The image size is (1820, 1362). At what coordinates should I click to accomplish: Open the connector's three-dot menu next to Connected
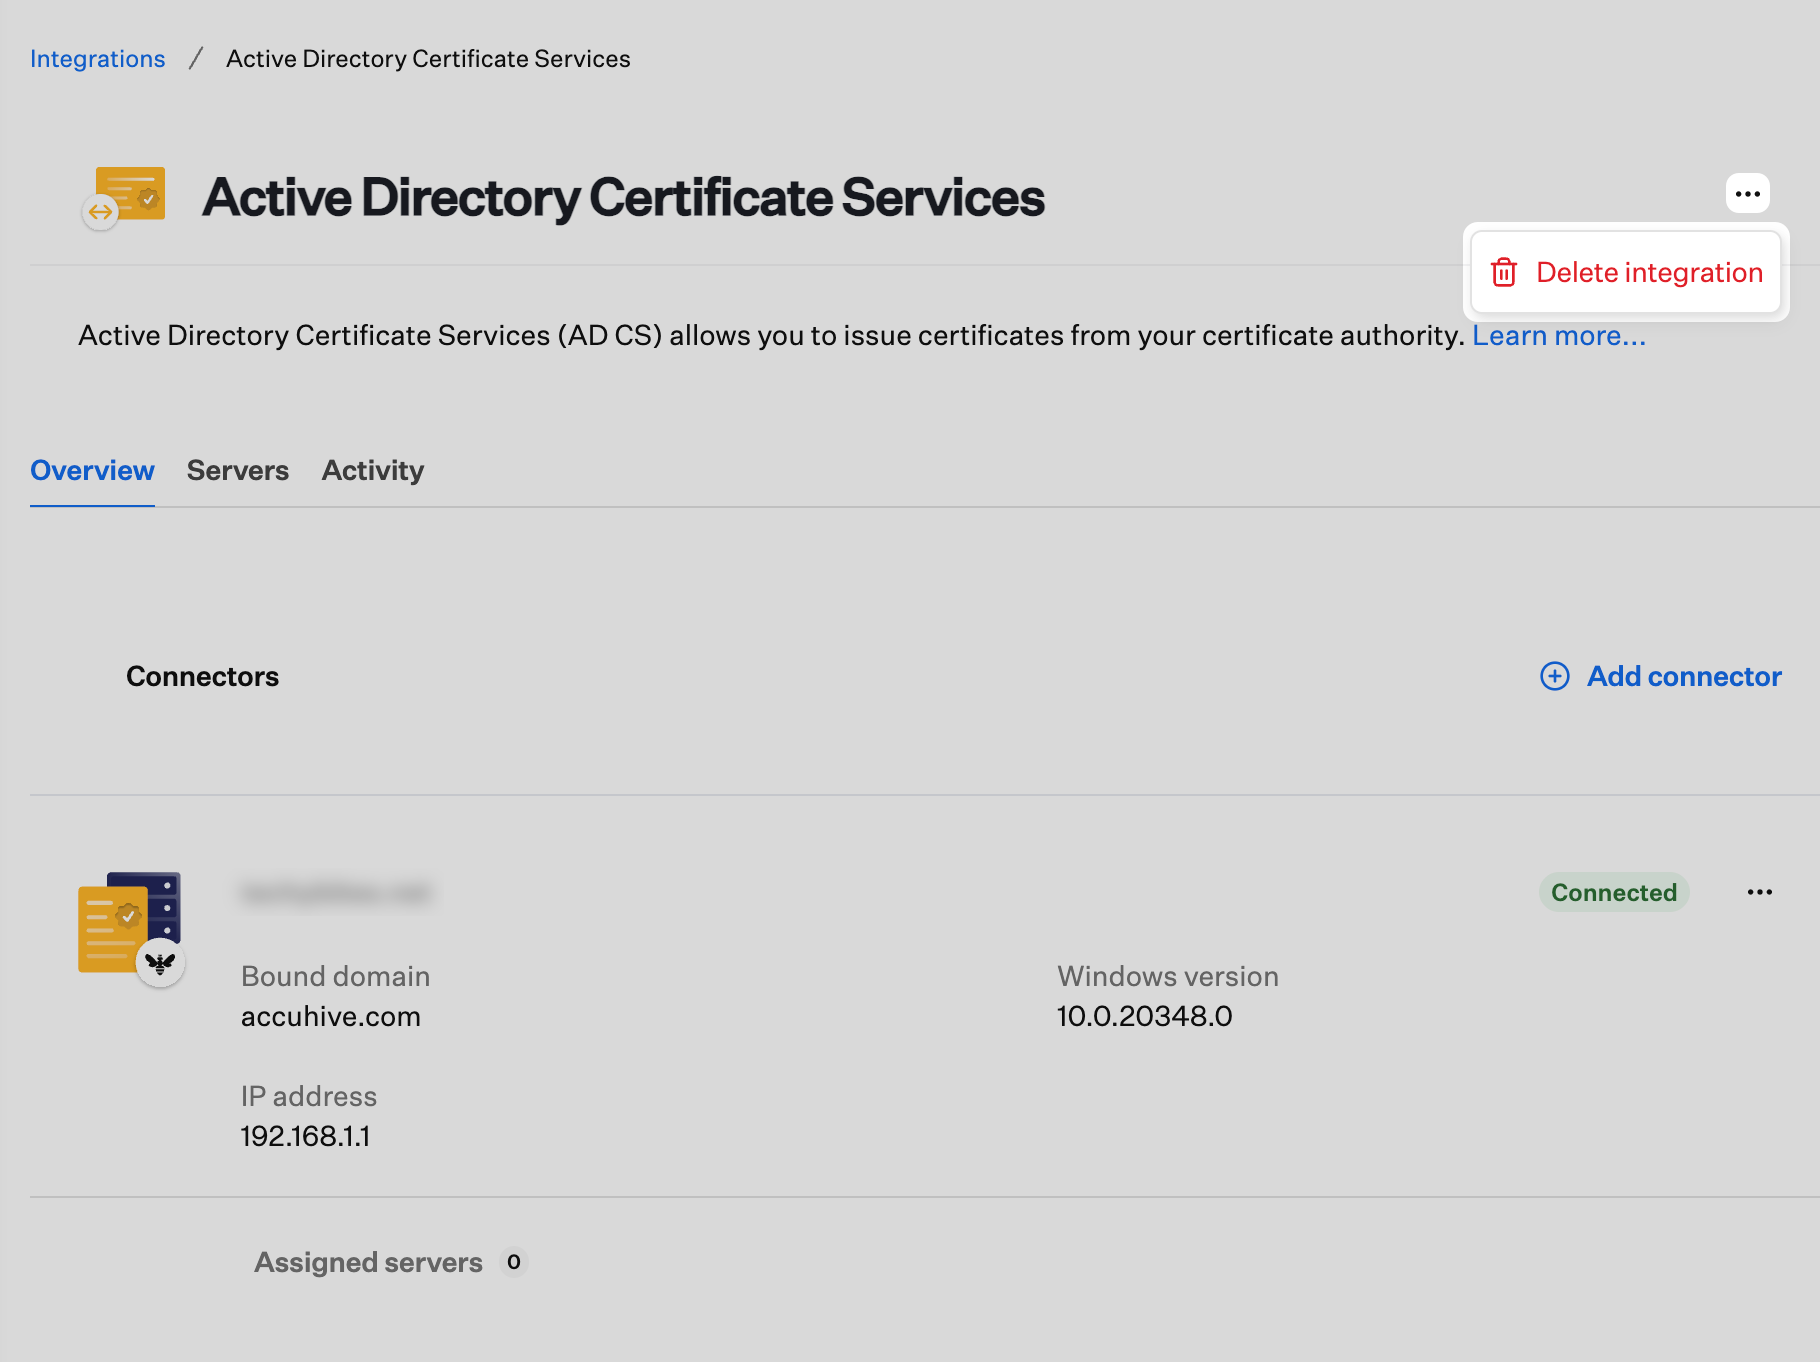coord(1760,892)
